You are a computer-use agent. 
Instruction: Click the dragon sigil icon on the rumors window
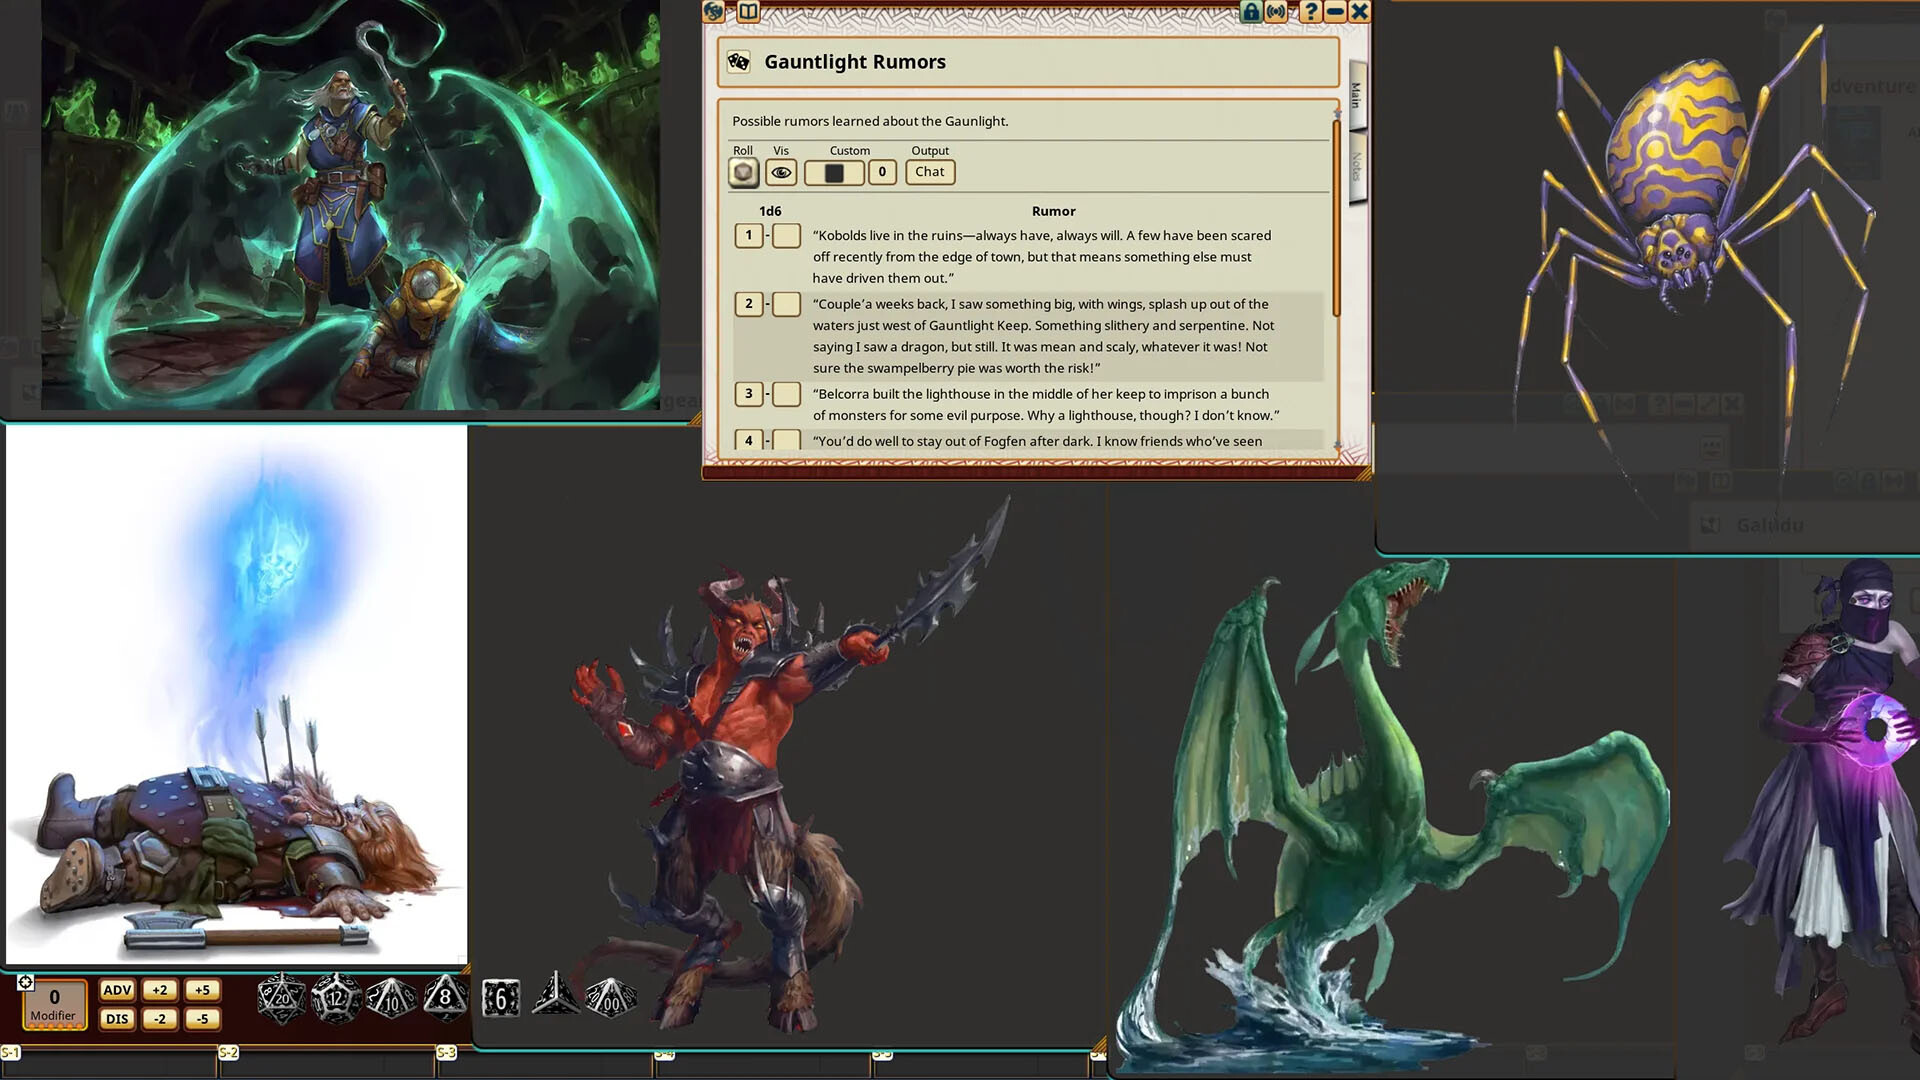[714, 12]
